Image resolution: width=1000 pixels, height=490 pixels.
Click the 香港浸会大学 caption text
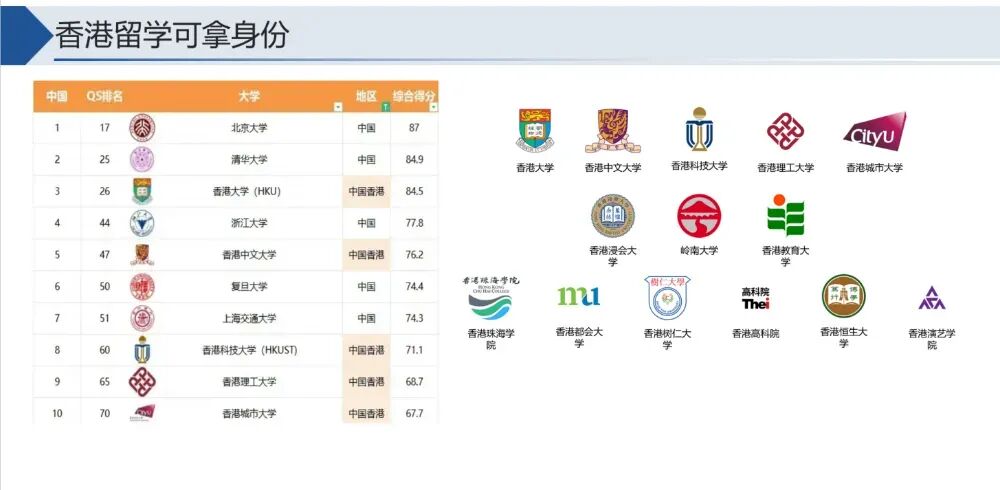tap(612, 256)
